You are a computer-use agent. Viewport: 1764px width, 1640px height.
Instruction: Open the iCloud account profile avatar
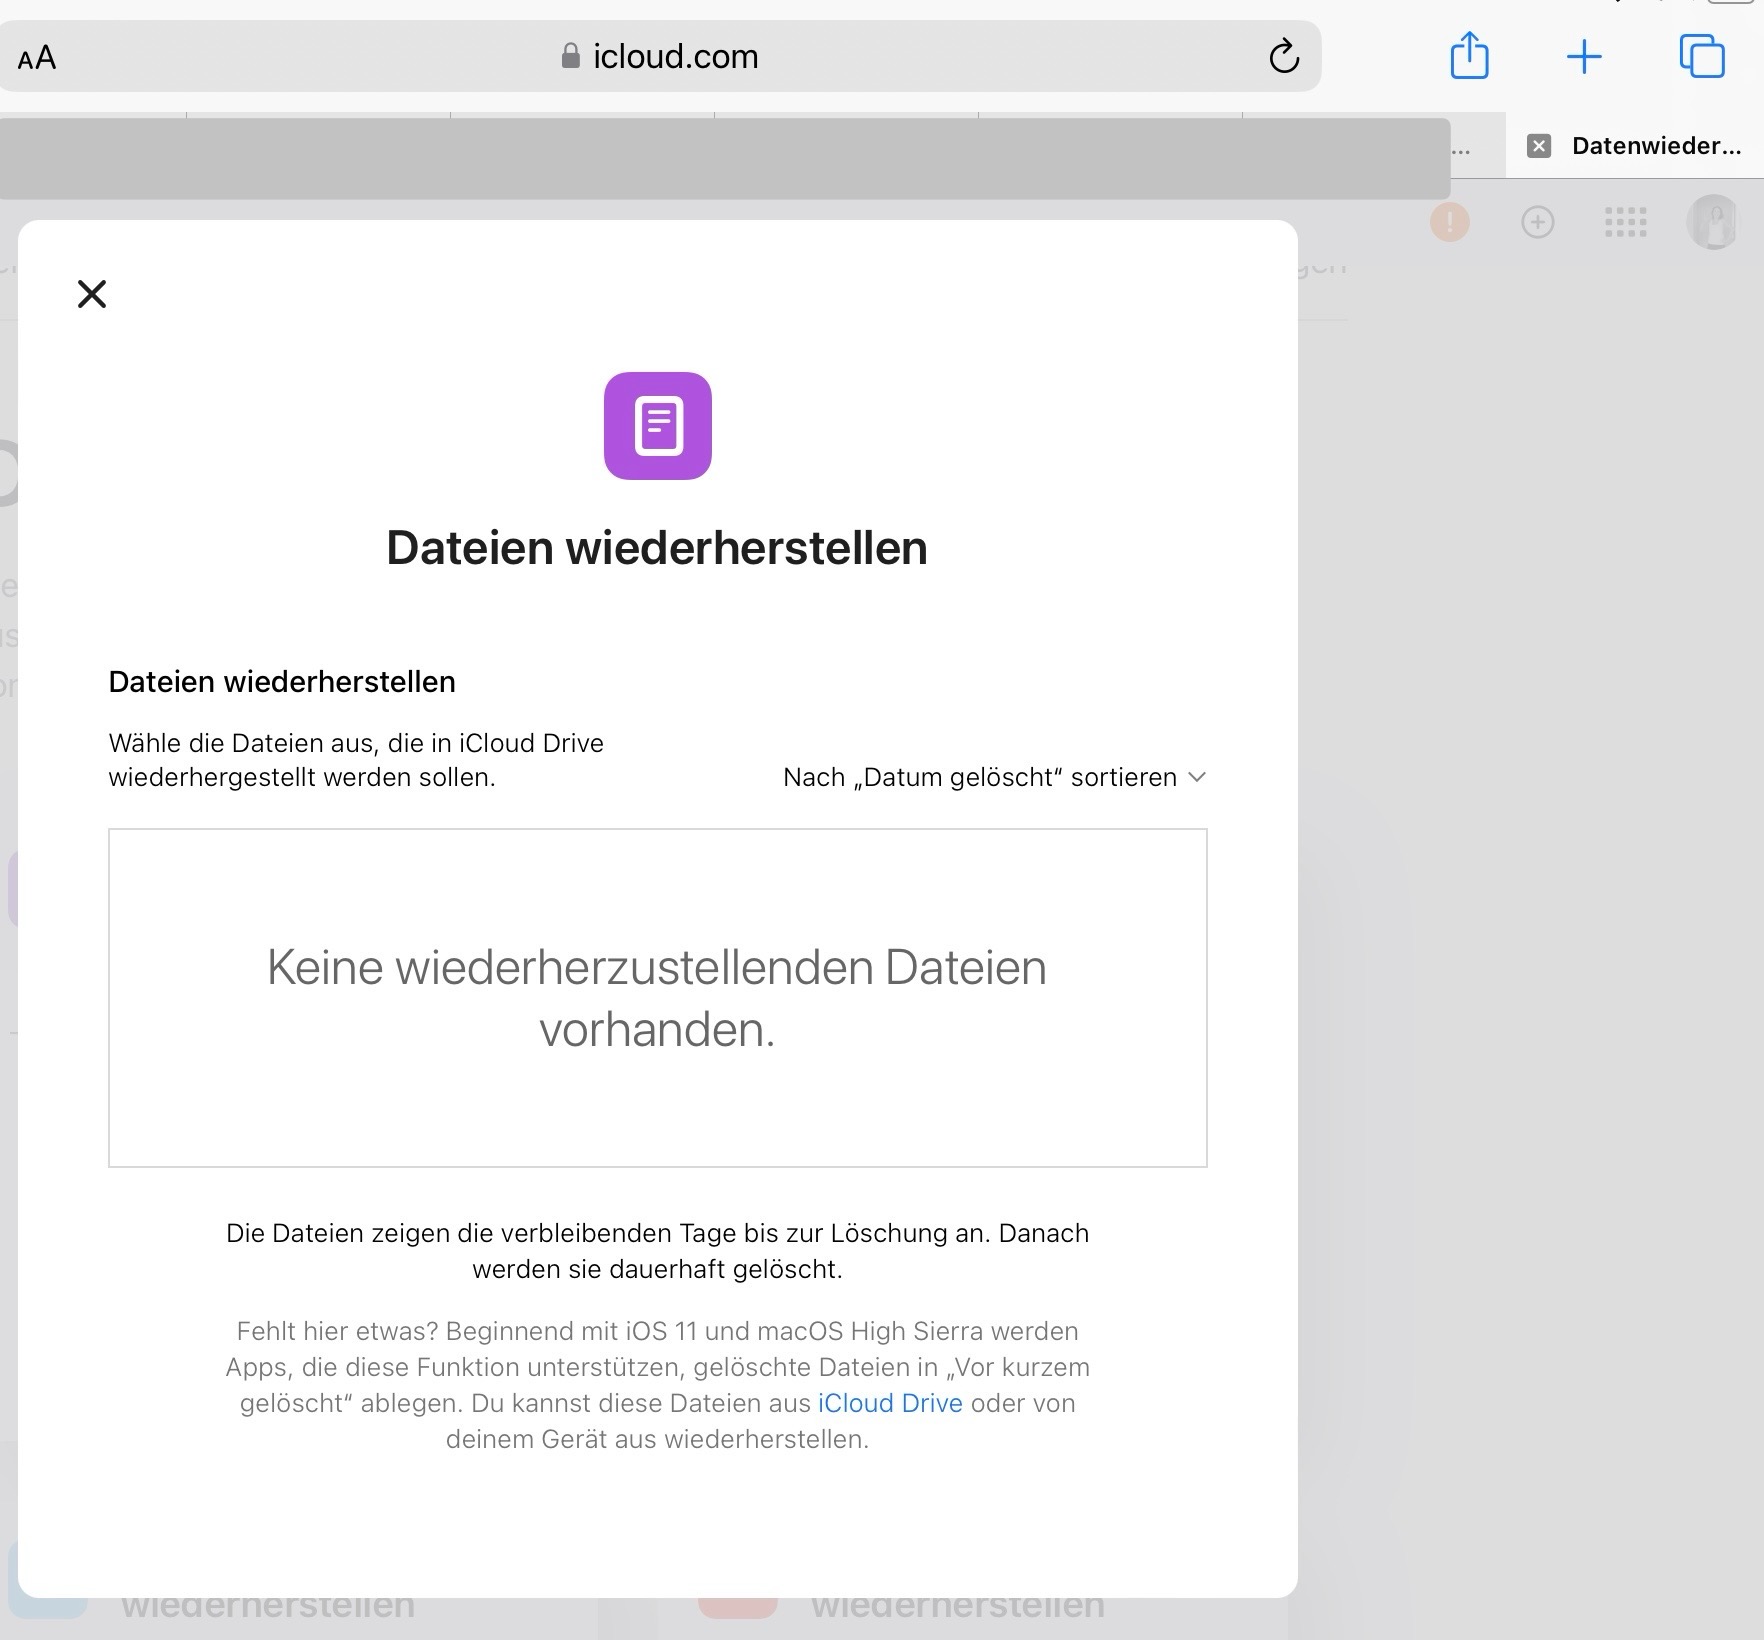click(x=1714, y=222)
